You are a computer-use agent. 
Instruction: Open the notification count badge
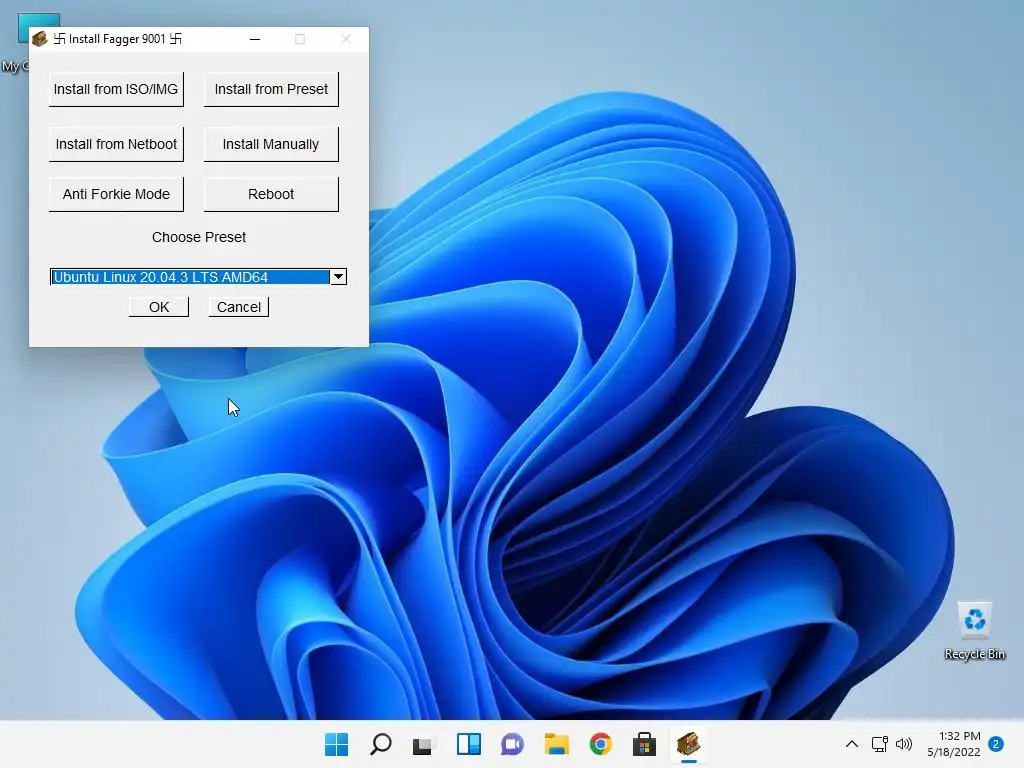[x=996, y=744]
